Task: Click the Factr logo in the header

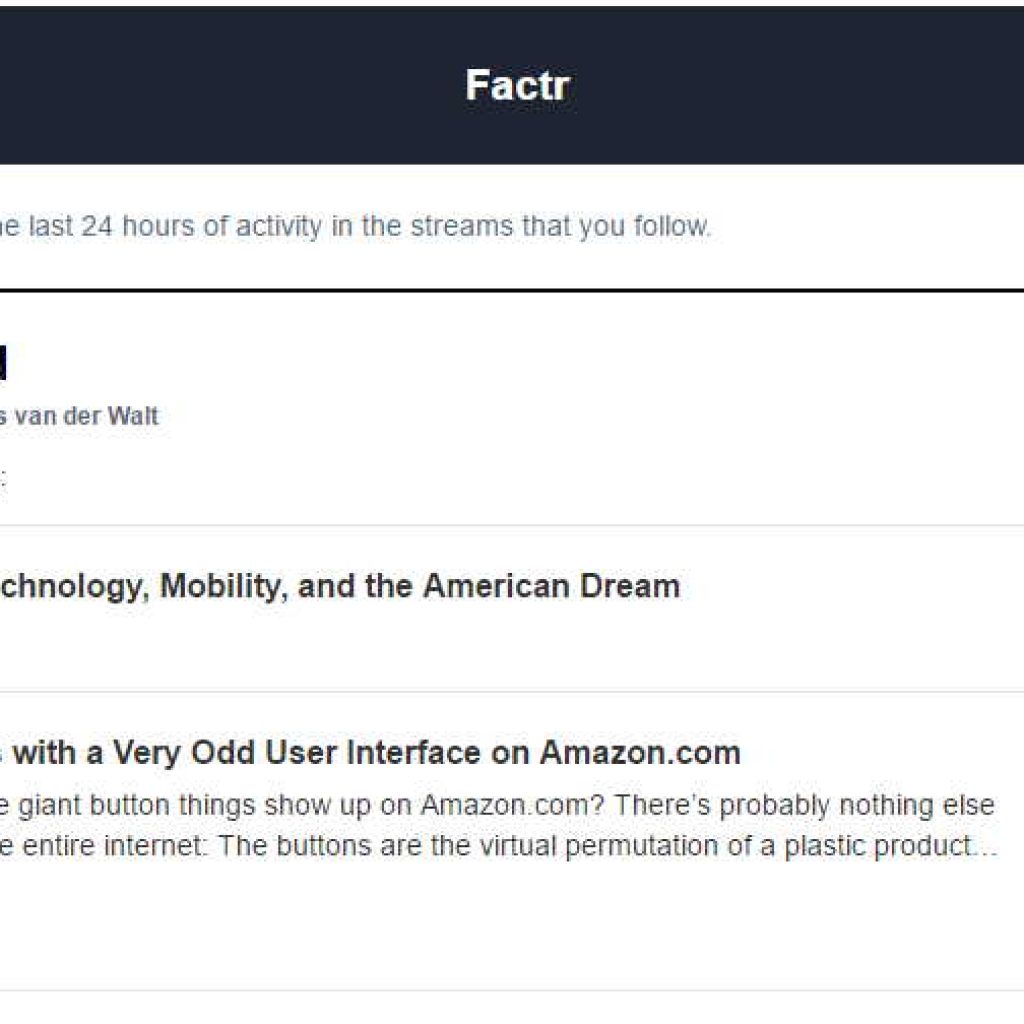Action: (x=517, y=86)
